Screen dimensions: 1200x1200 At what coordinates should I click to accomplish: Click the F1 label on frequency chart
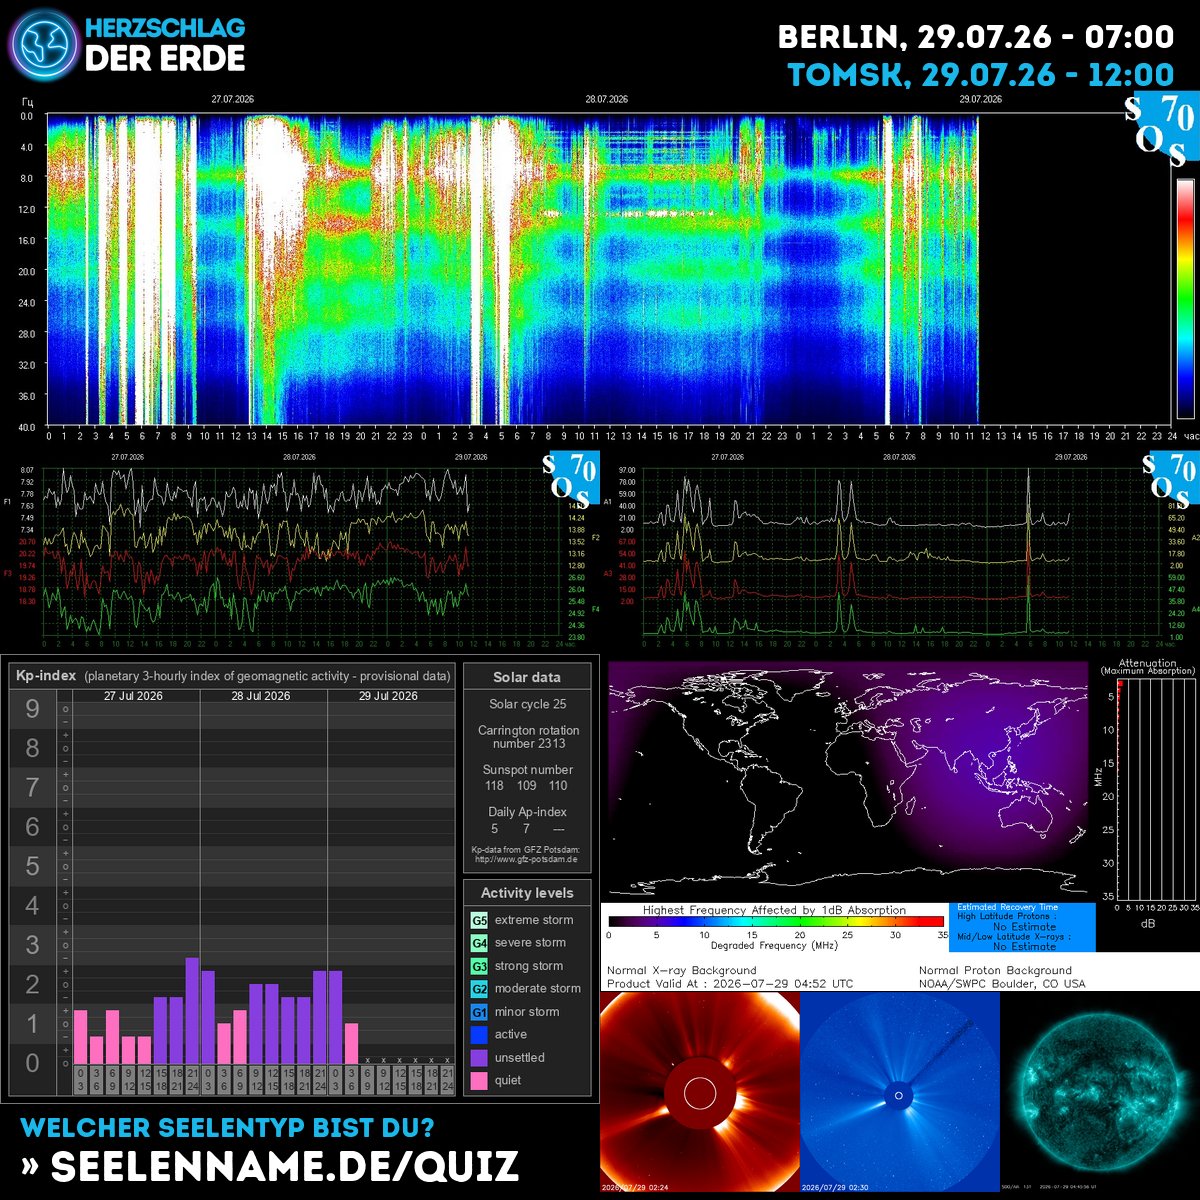coord(8,501)
